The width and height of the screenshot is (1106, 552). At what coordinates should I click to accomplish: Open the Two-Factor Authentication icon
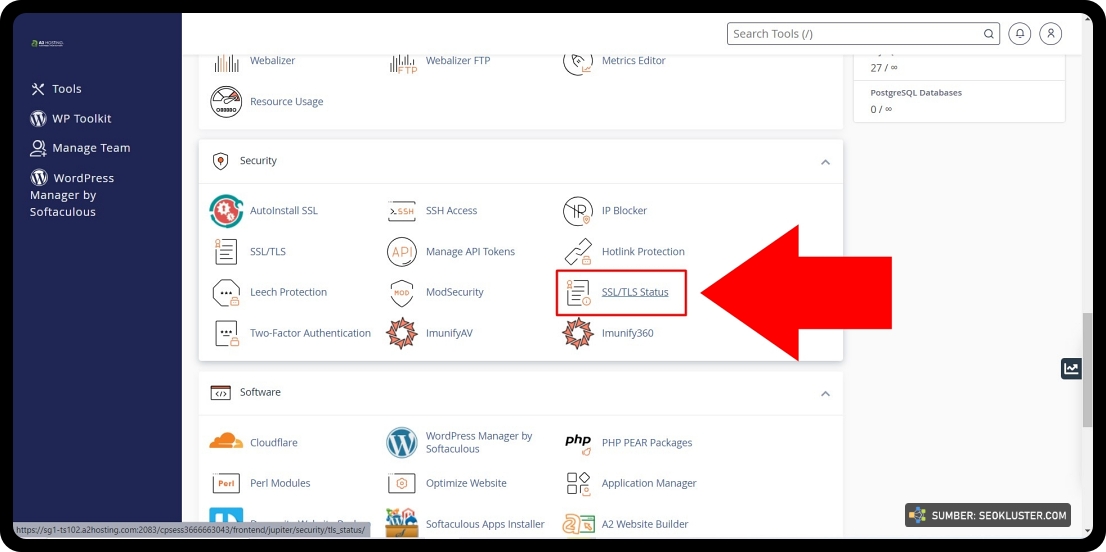click(226, 333)
